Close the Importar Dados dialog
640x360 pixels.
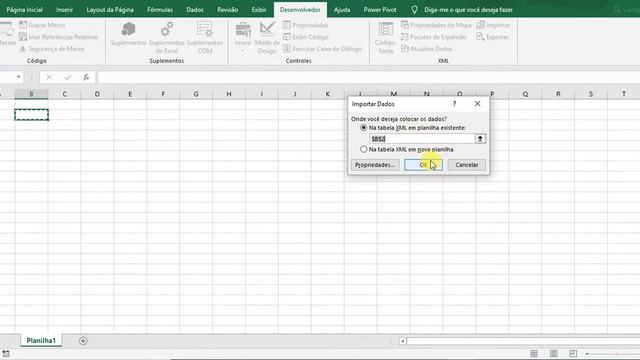[x=477, y=104]
